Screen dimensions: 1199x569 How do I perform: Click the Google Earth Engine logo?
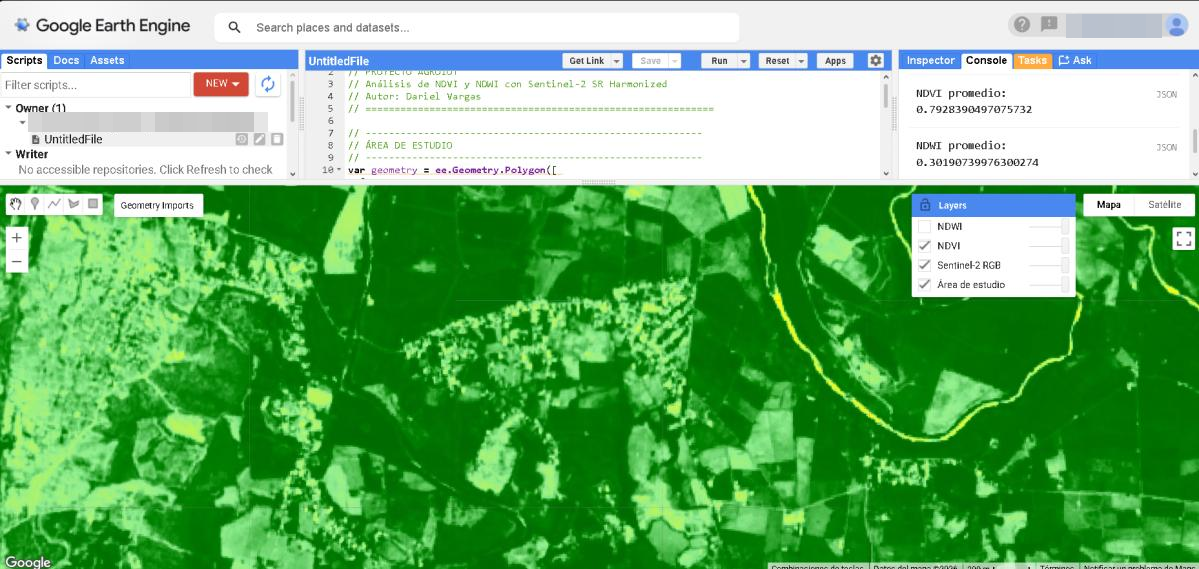pyautogui.click(x=102, y=26)
